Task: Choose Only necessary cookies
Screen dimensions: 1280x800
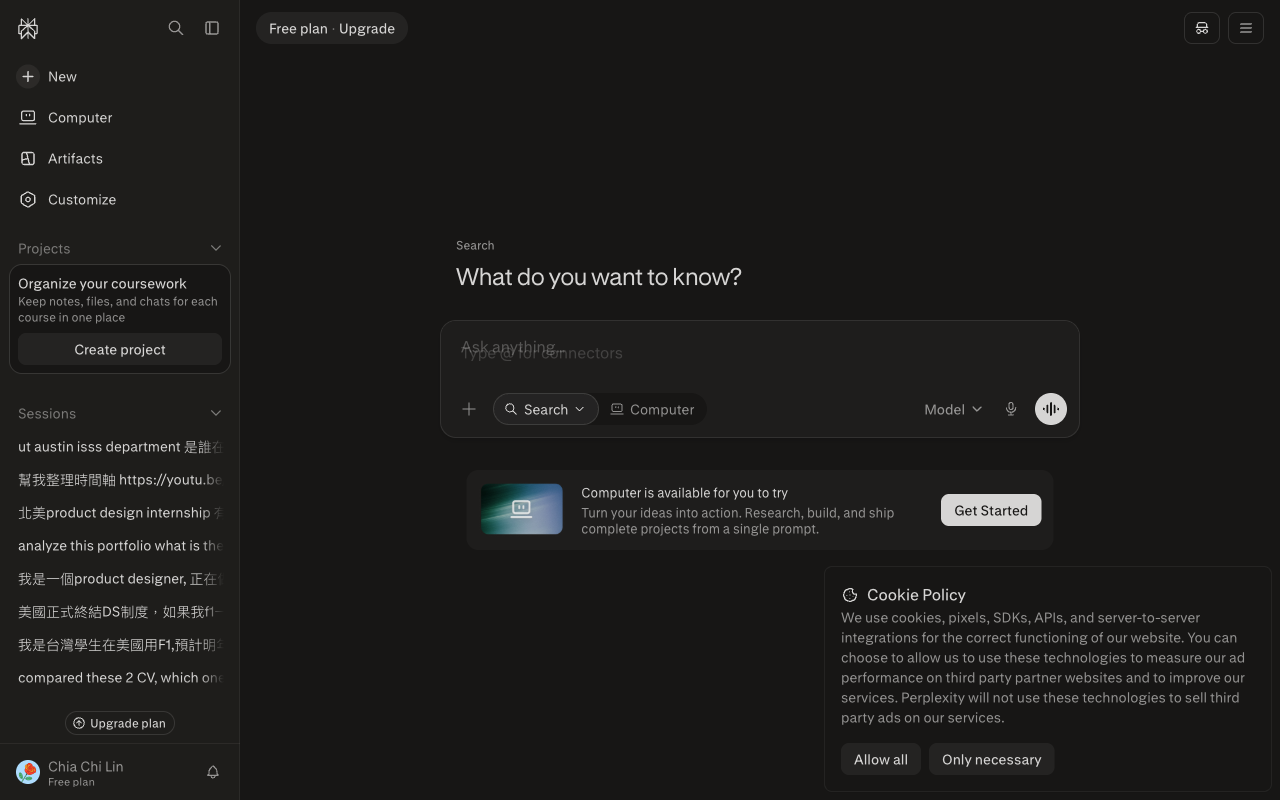Action: click(x=992, y=759)
